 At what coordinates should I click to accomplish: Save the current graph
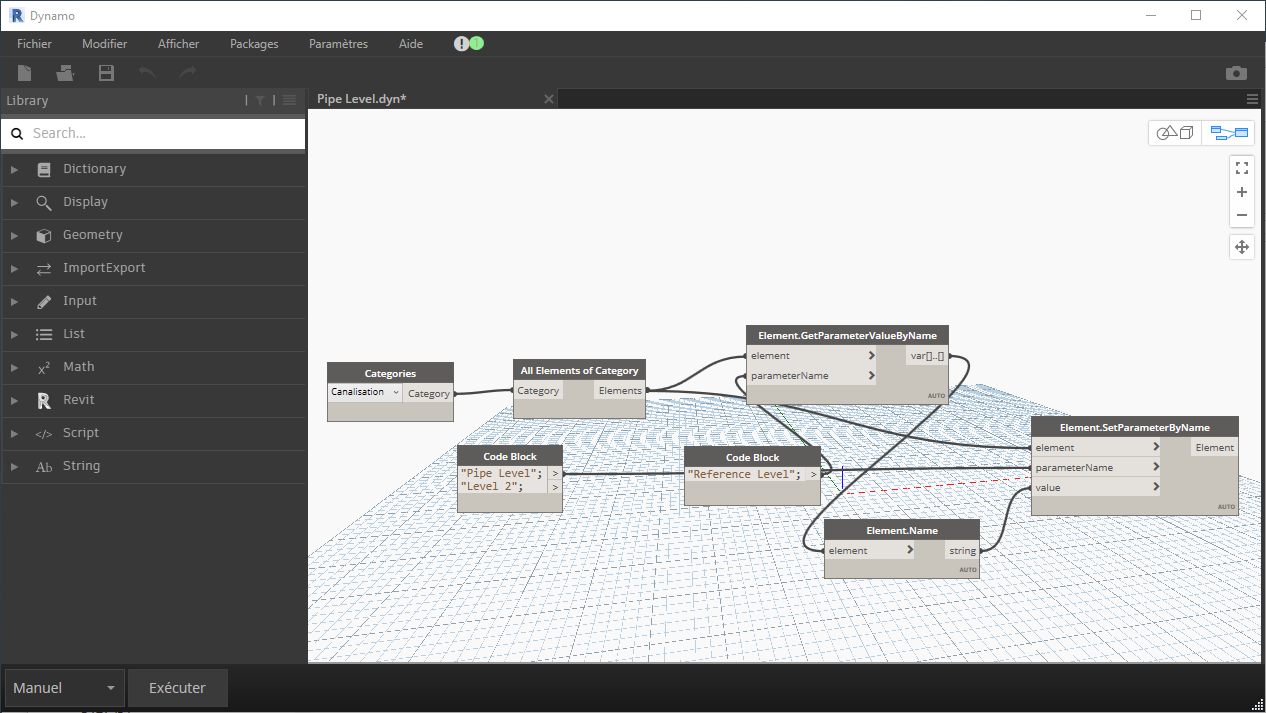106,72
